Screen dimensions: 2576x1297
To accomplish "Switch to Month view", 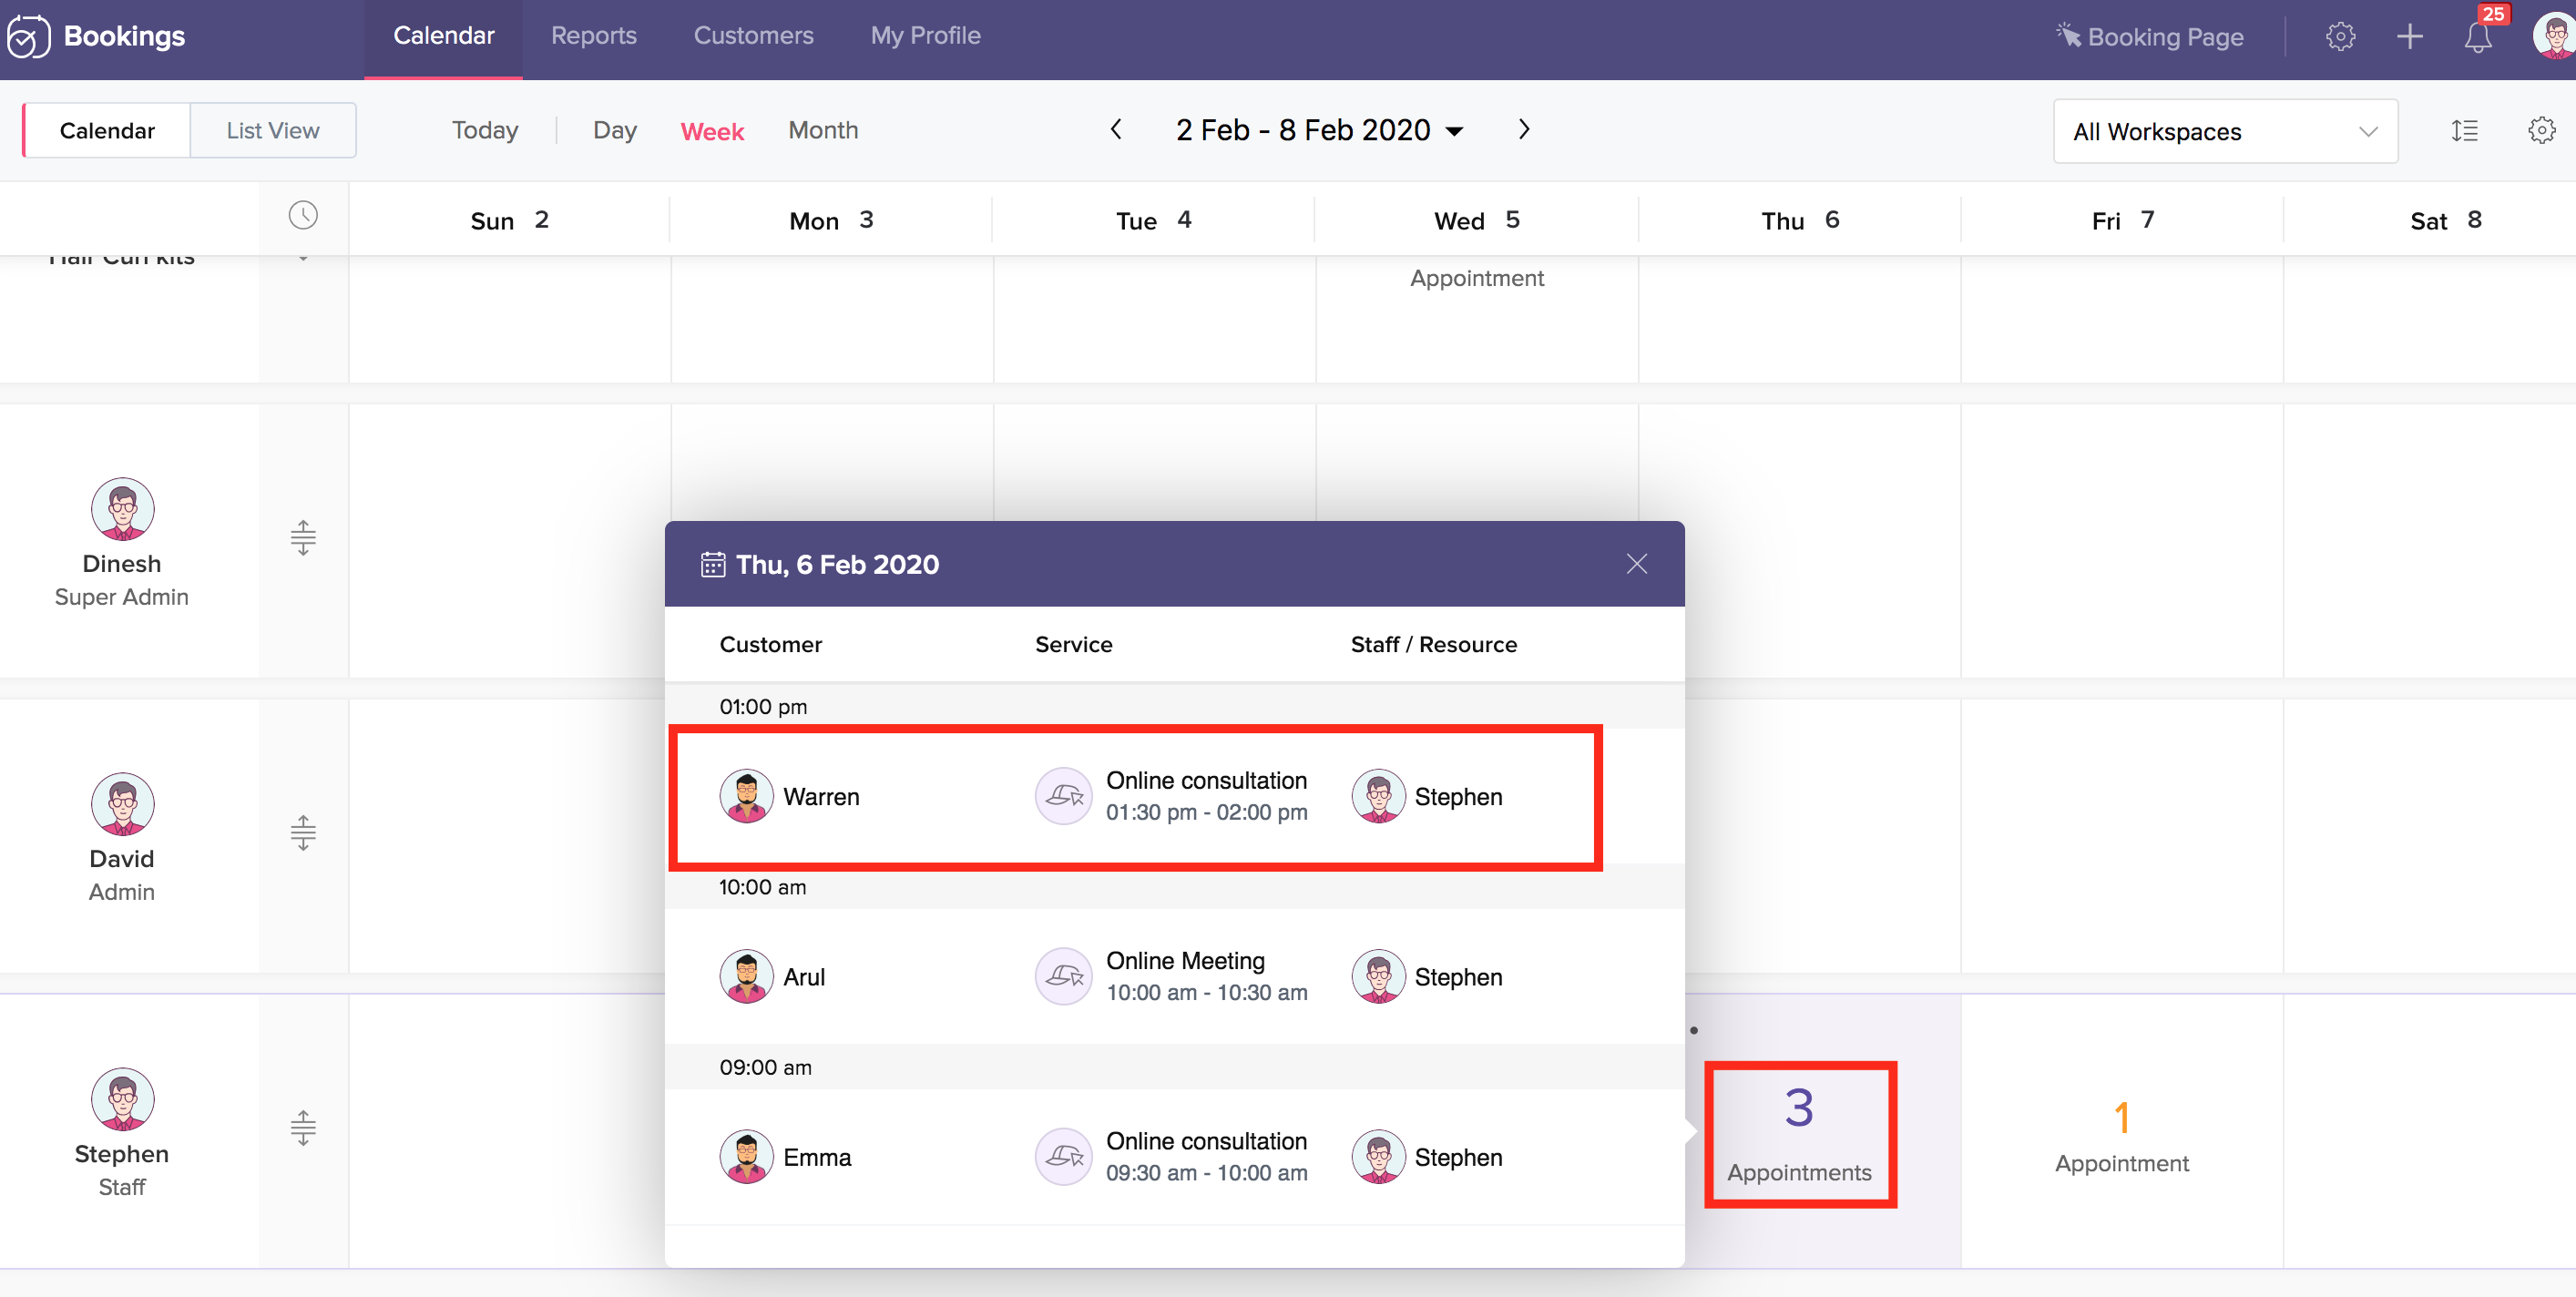I will click(822, 130).
